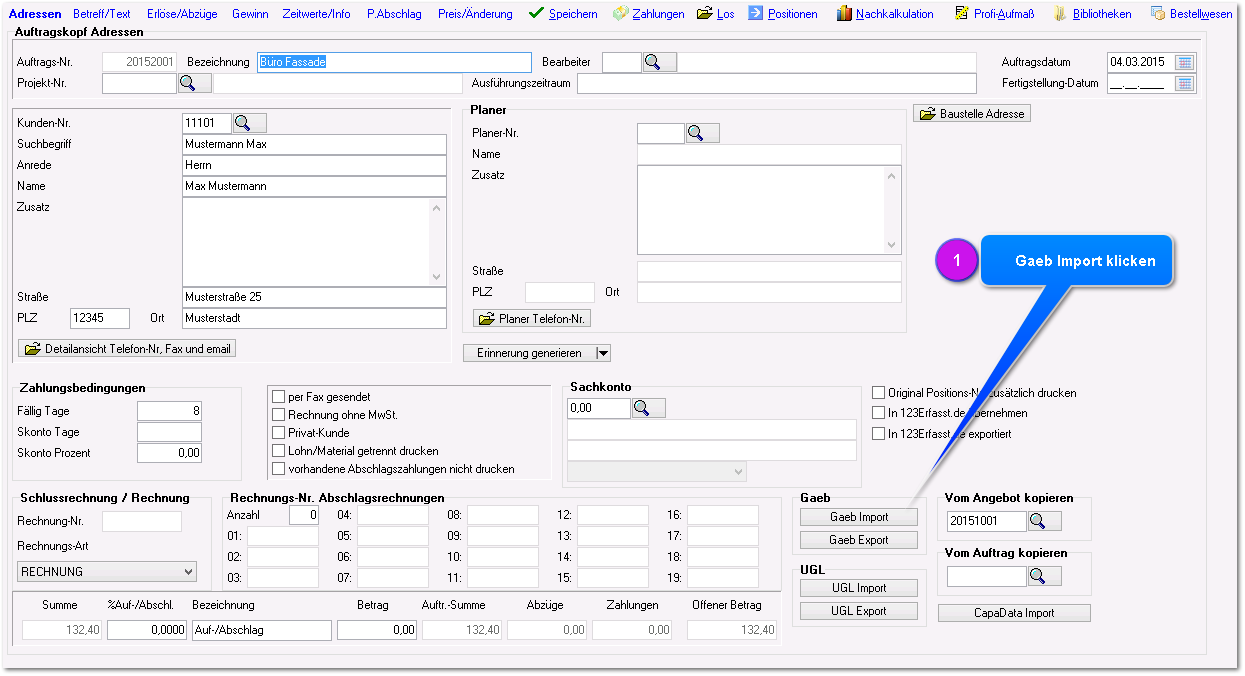Open the Auftragsdatum calendar picker
Viewport: 1245px width, 676px height.
[x=1186, y=62]
